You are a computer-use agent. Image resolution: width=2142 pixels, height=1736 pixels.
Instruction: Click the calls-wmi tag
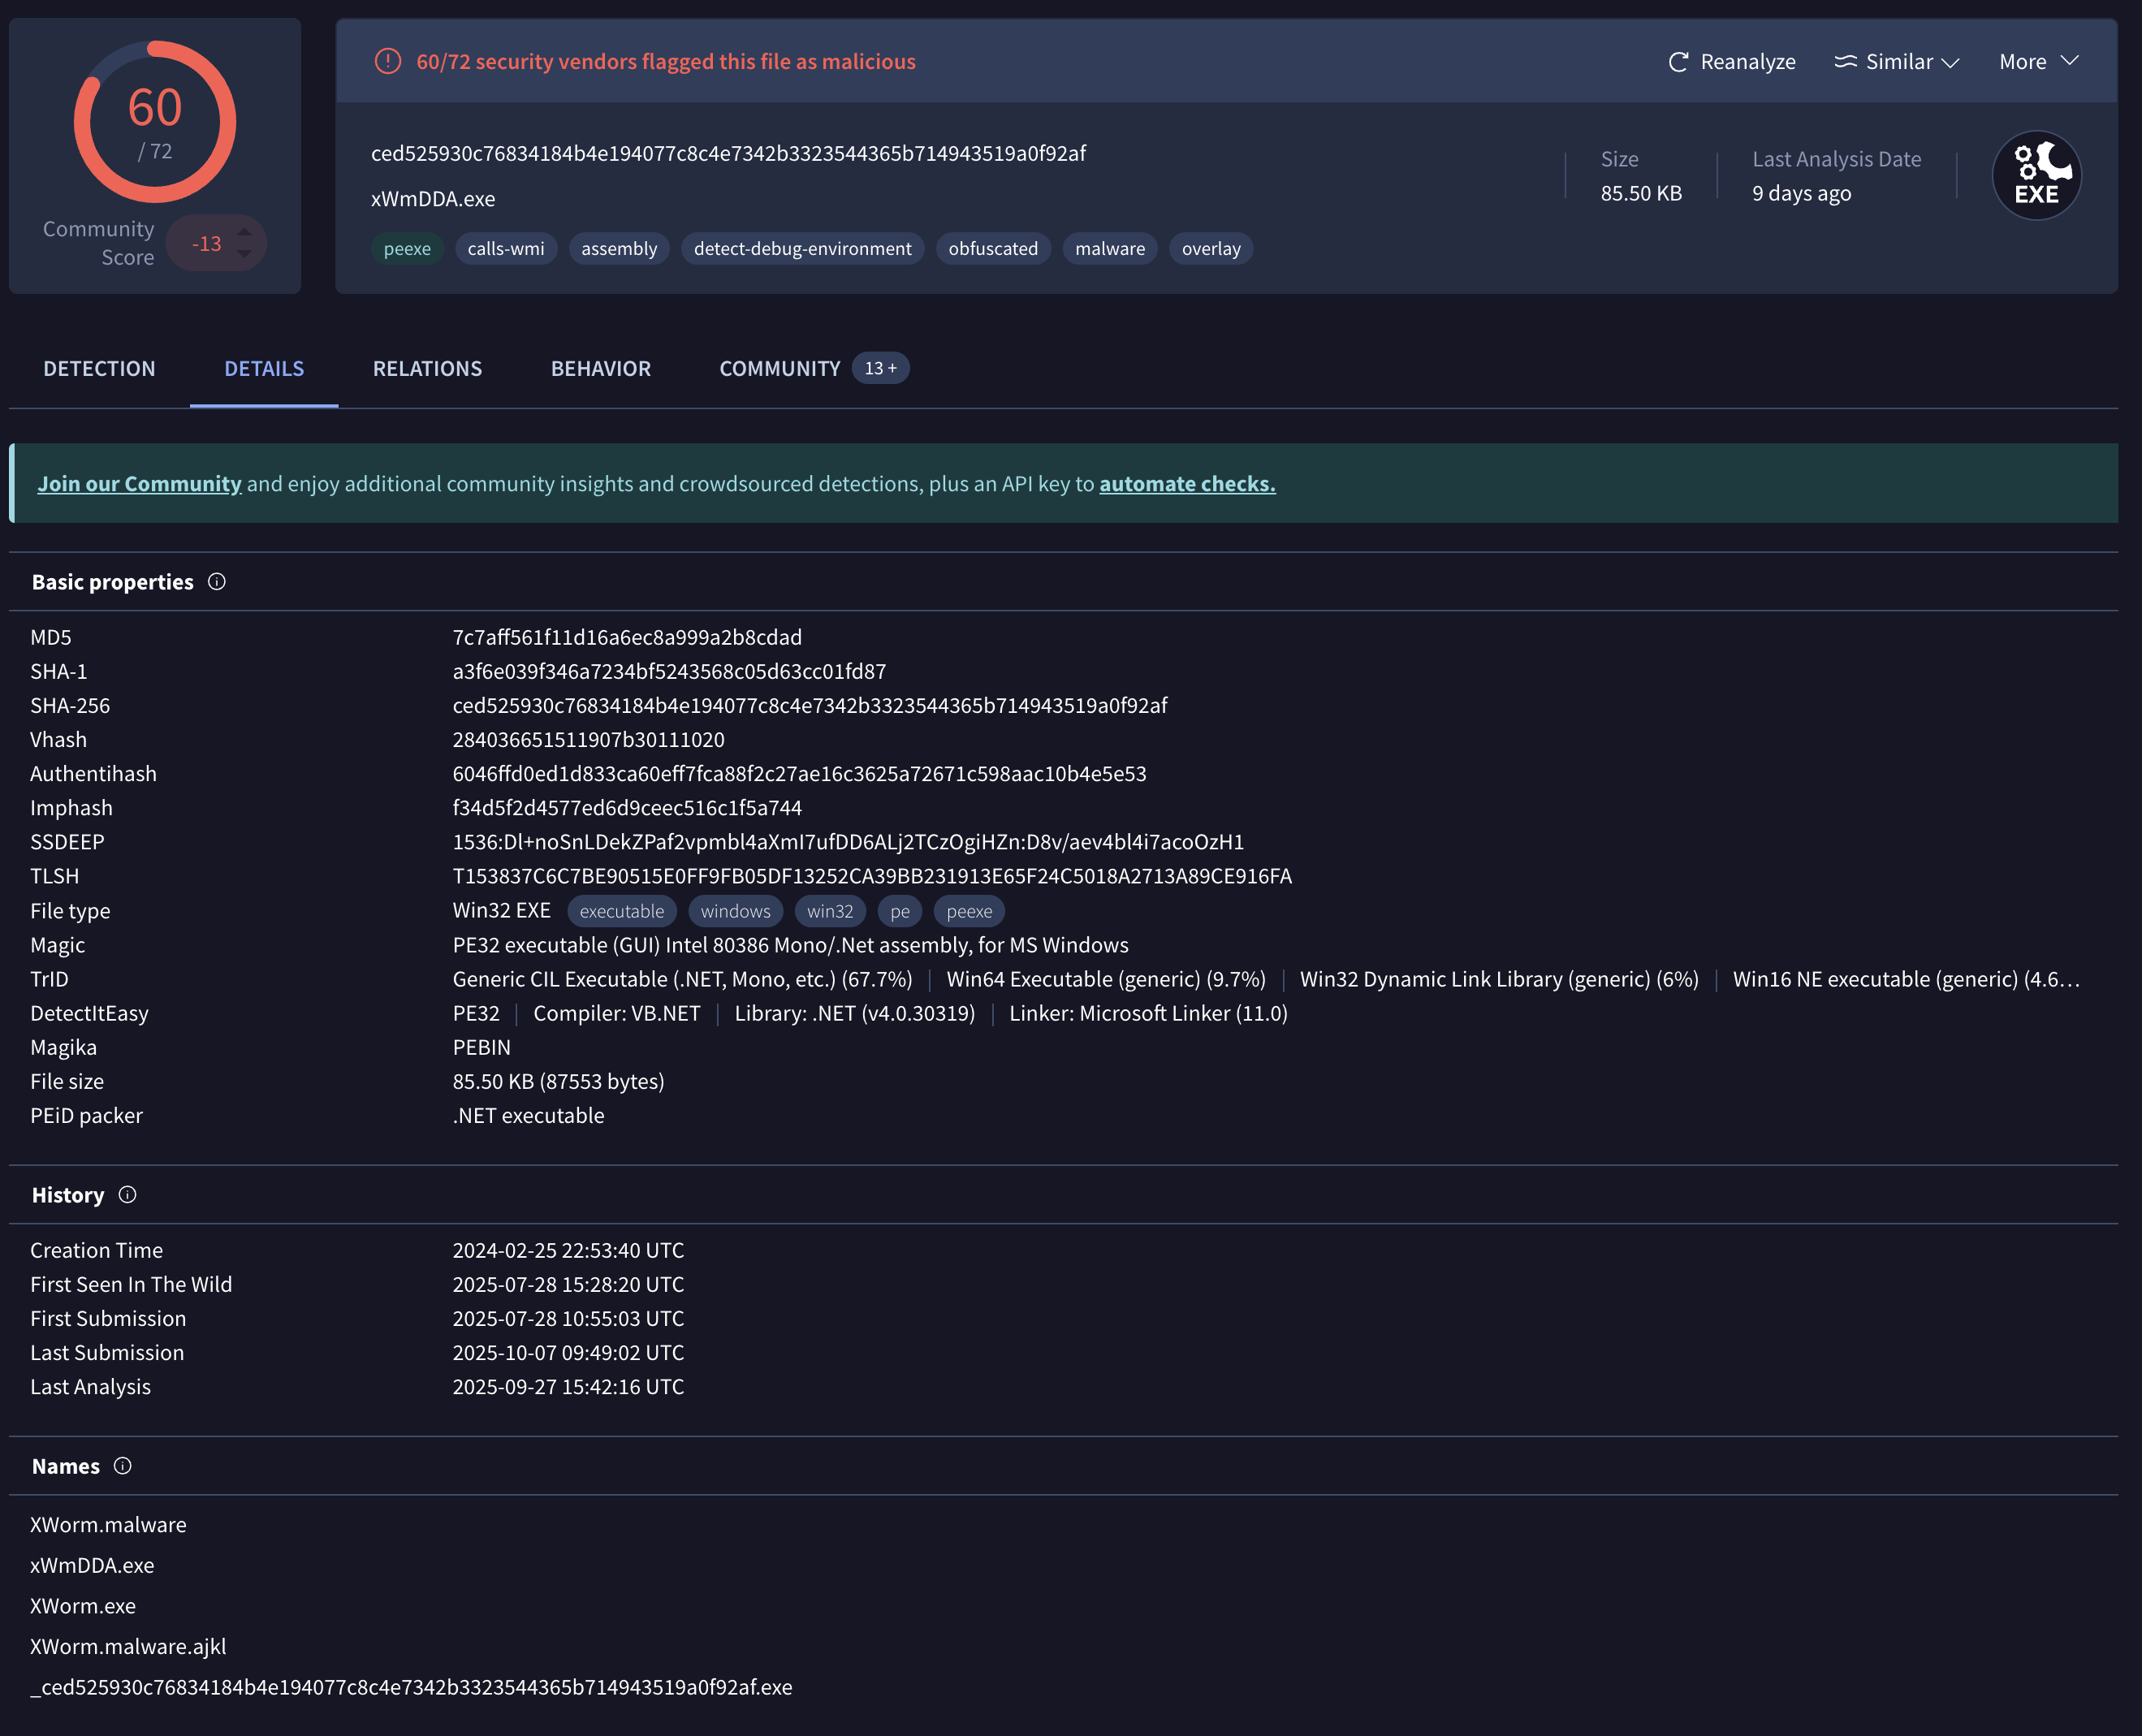[x=506, y=249]
